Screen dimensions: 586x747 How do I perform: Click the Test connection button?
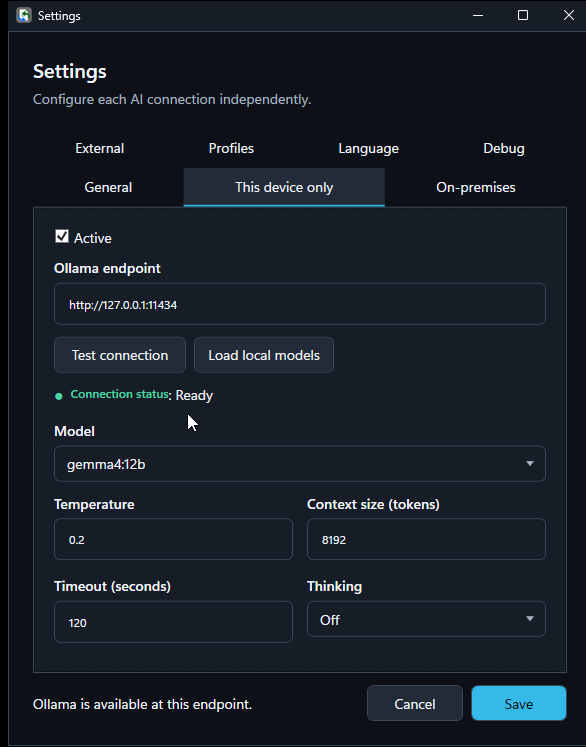pyautogui.click(x=120, y=355)
